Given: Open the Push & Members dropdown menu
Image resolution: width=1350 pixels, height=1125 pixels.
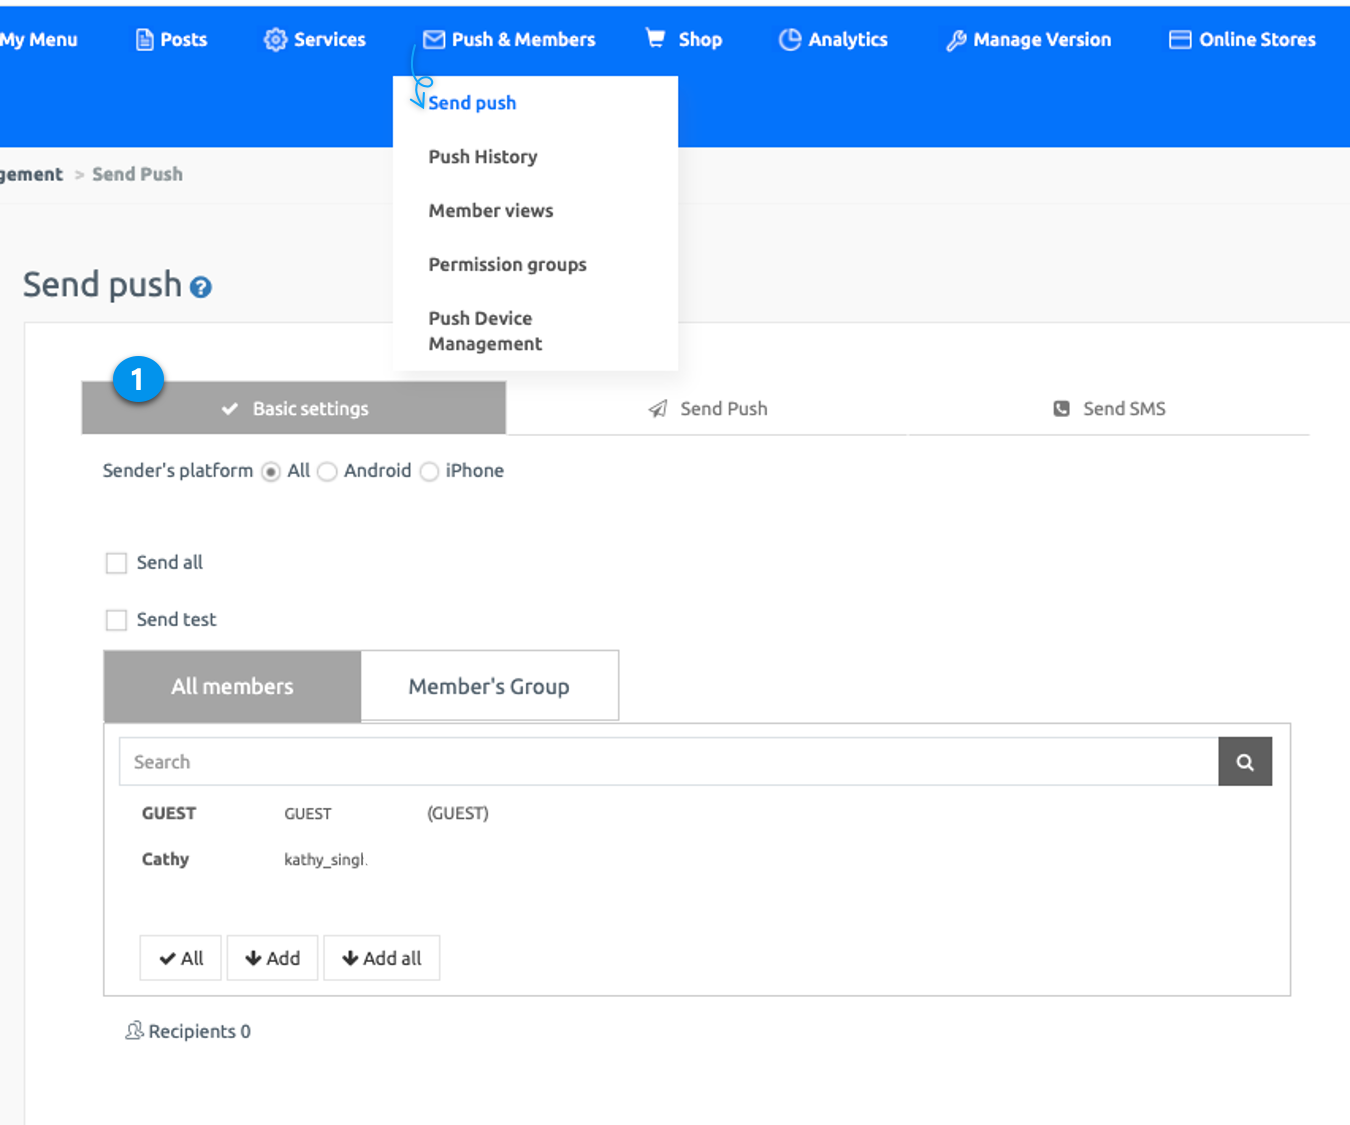Looking at the screenshot, I should click(x=509, y=40).
